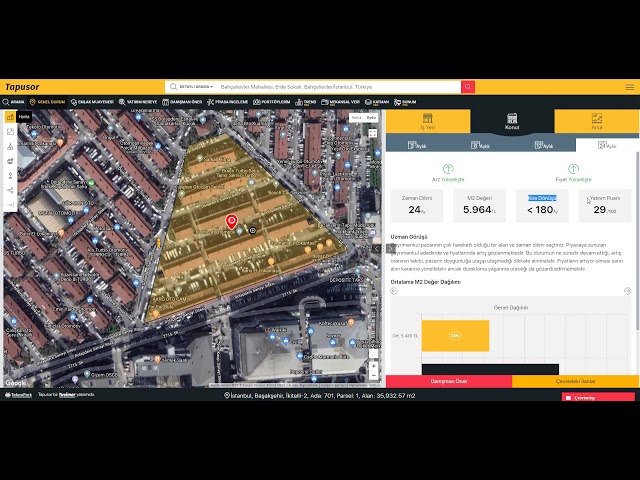The width and height of the screenshot is (640, 480).
Task: Click the location pin tool in map sidebar
Action: [10, 176]
